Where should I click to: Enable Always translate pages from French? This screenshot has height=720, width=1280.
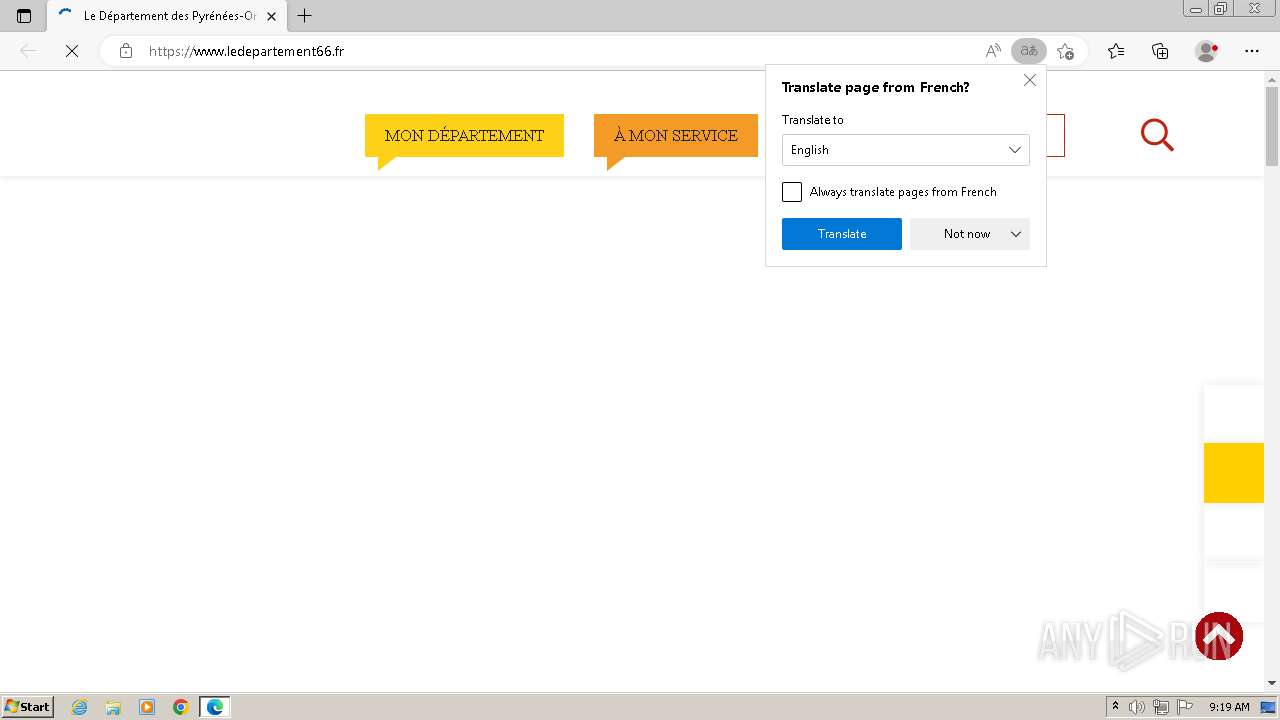pos(792,192)
